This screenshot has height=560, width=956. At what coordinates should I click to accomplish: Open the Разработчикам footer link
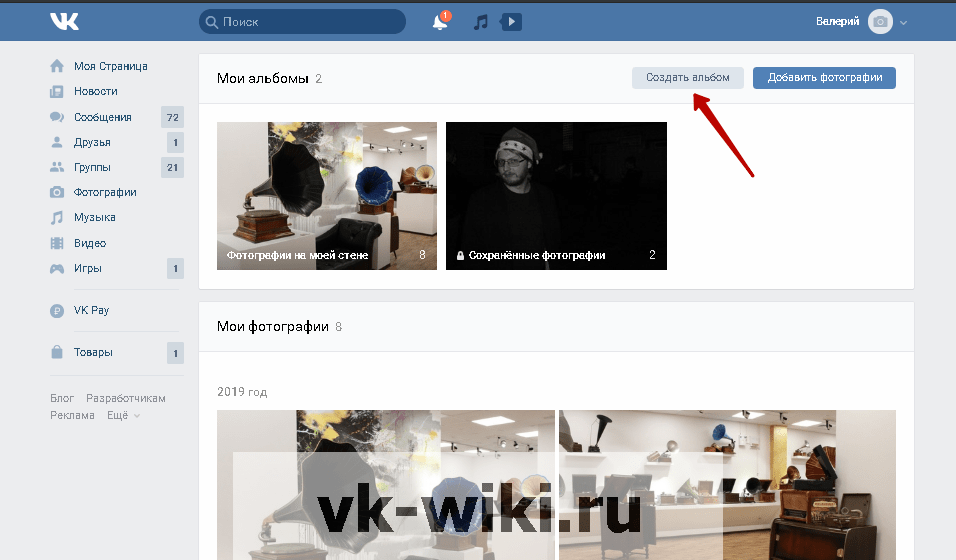click(x=126, y=398)
